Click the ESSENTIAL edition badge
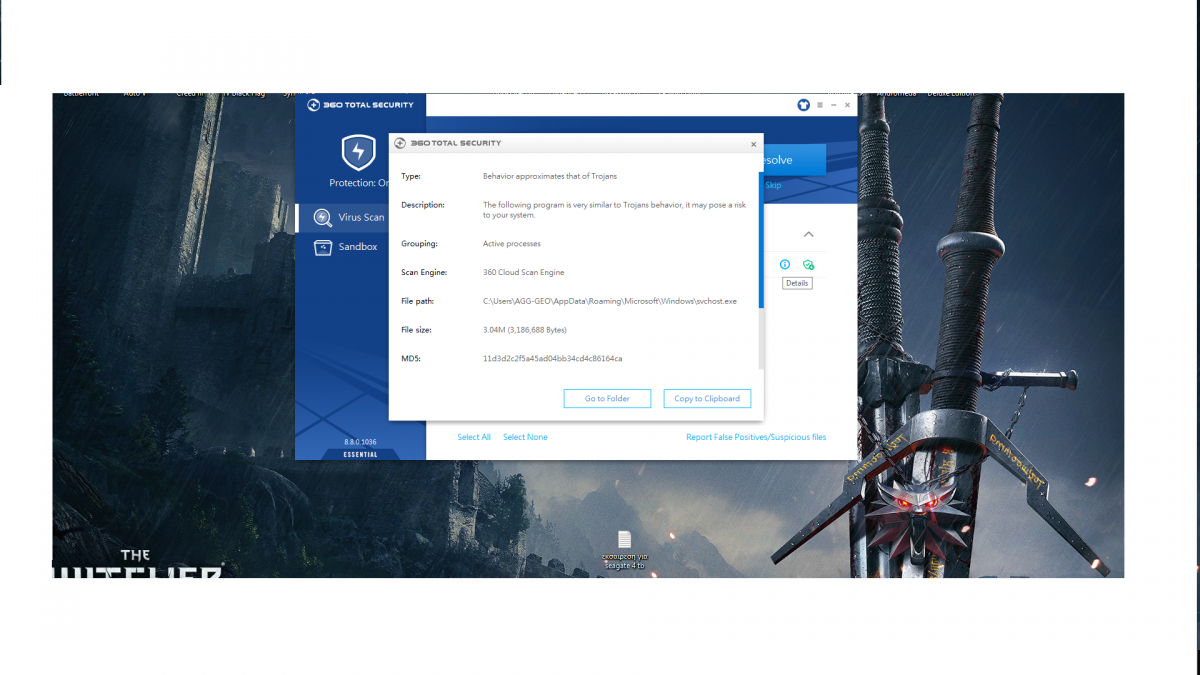1200x675 pixels. [x=360, y=454]
